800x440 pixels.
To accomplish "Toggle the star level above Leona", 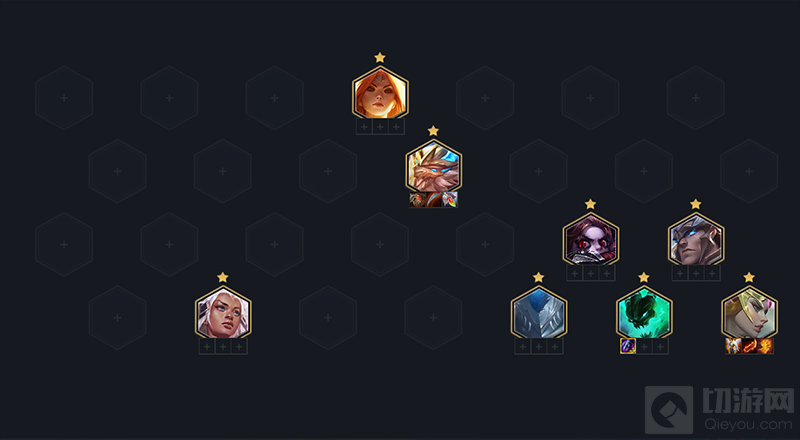I will click(380, 57).
